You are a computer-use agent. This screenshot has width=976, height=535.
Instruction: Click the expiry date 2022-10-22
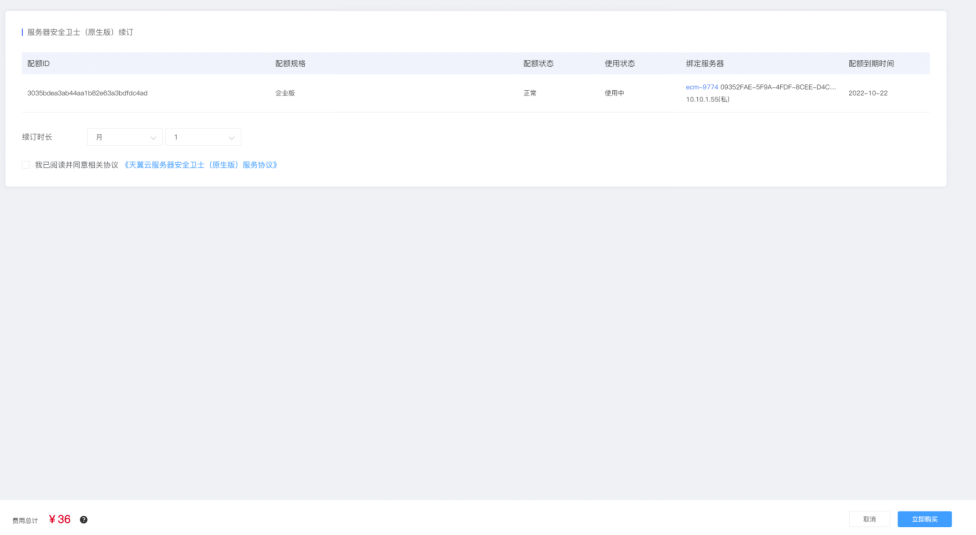pyautogui.click(x=868, y=93)
